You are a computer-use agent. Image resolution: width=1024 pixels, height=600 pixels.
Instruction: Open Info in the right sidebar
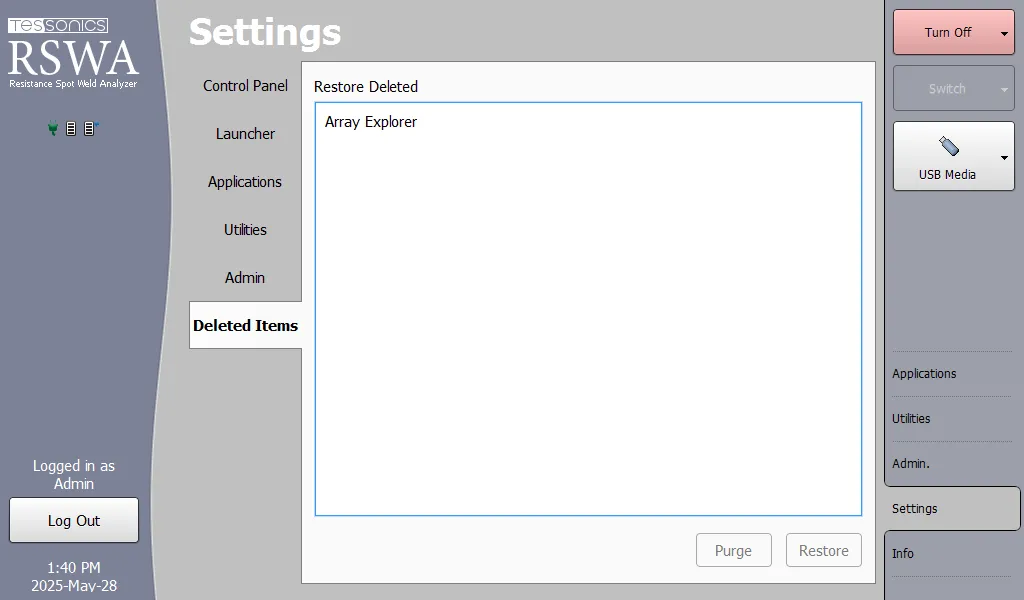(x=903, y=554)
